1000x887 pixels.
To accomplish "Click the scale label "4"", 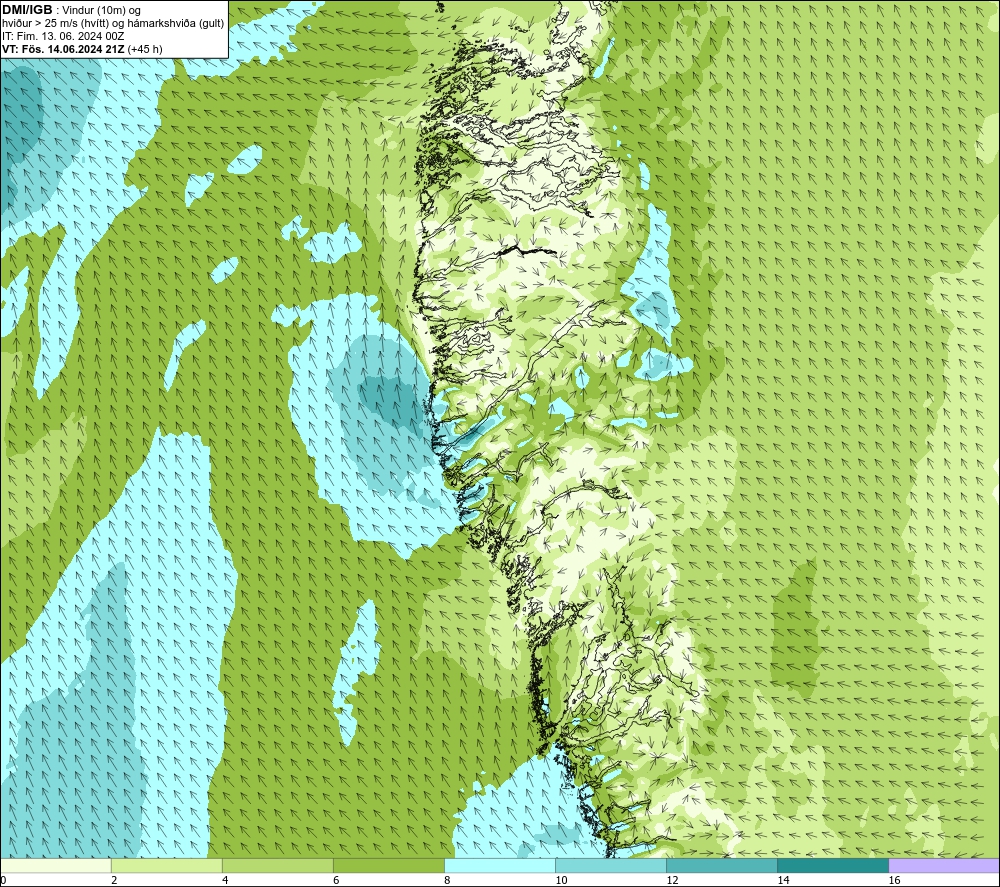I will (x=225, y=880).
